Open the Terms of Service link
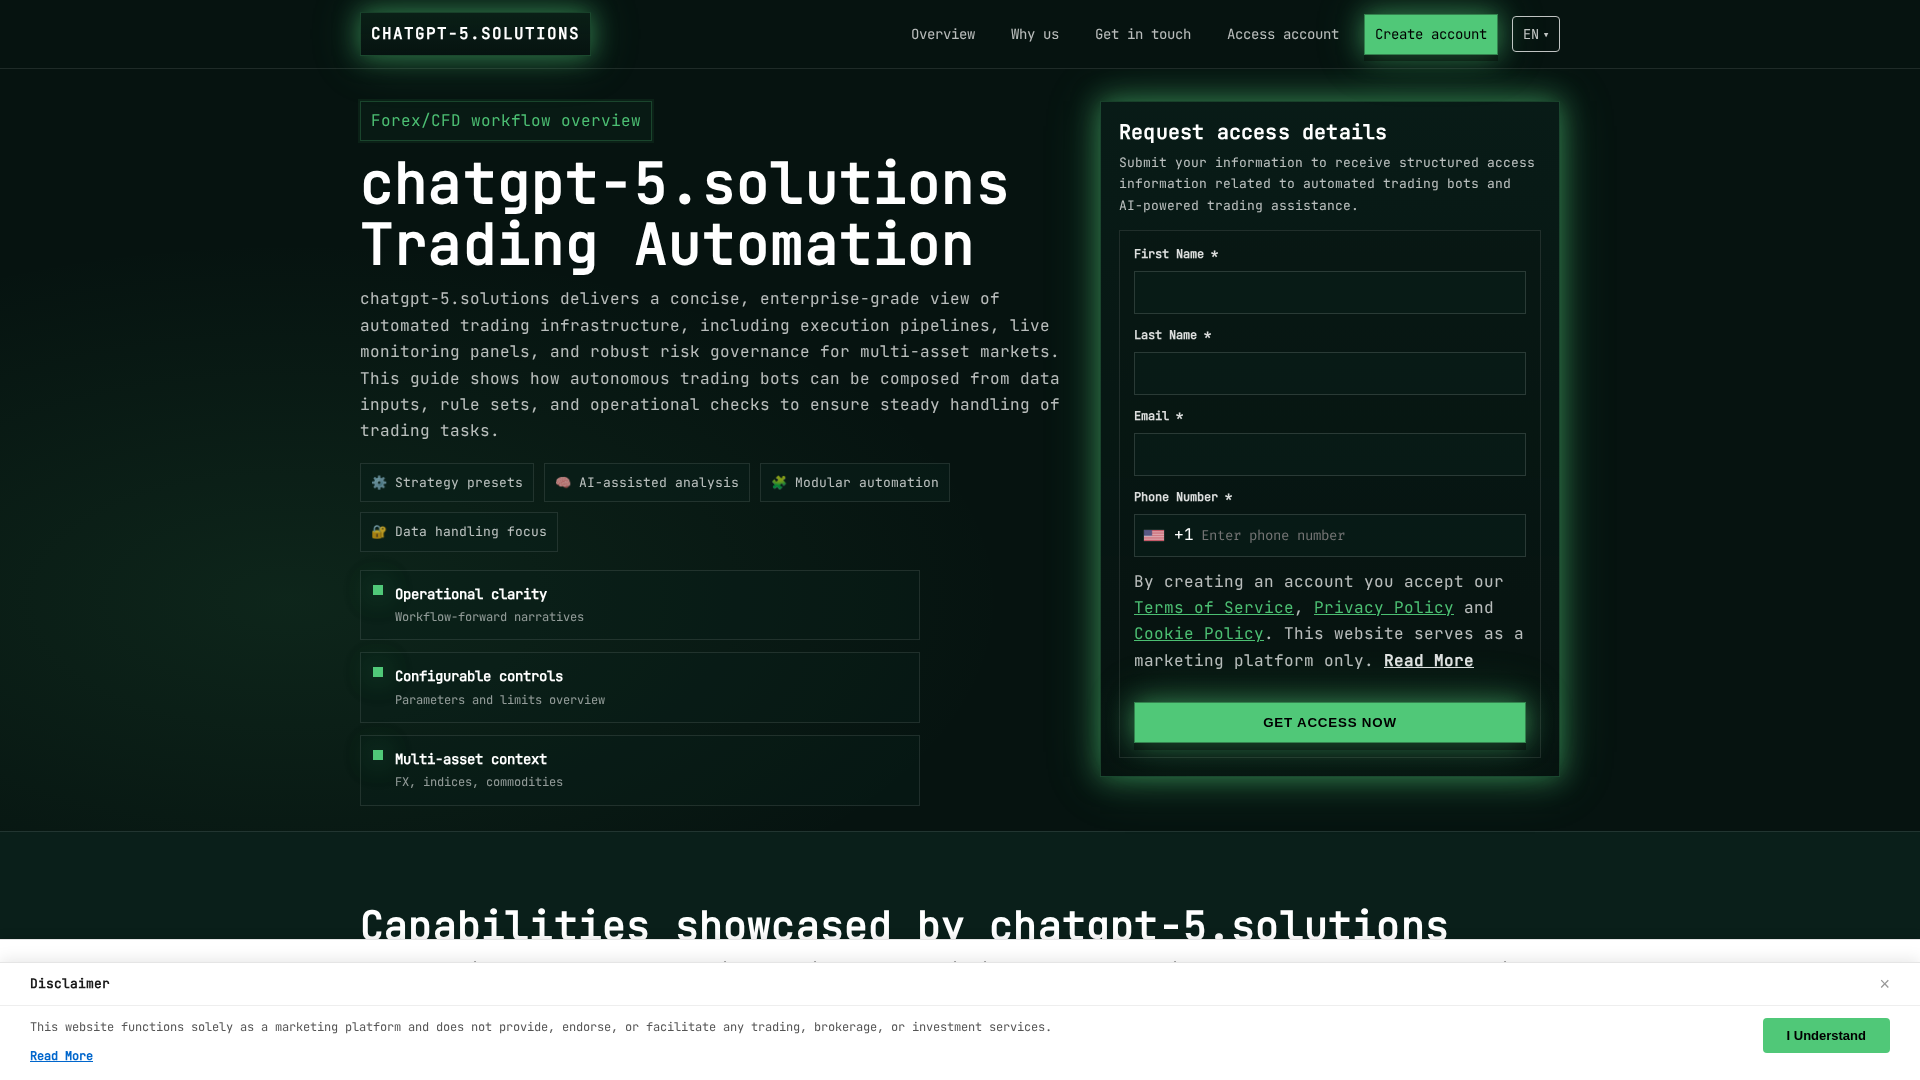This screenshot has height=1080, width=1920. pos(1214,608)
